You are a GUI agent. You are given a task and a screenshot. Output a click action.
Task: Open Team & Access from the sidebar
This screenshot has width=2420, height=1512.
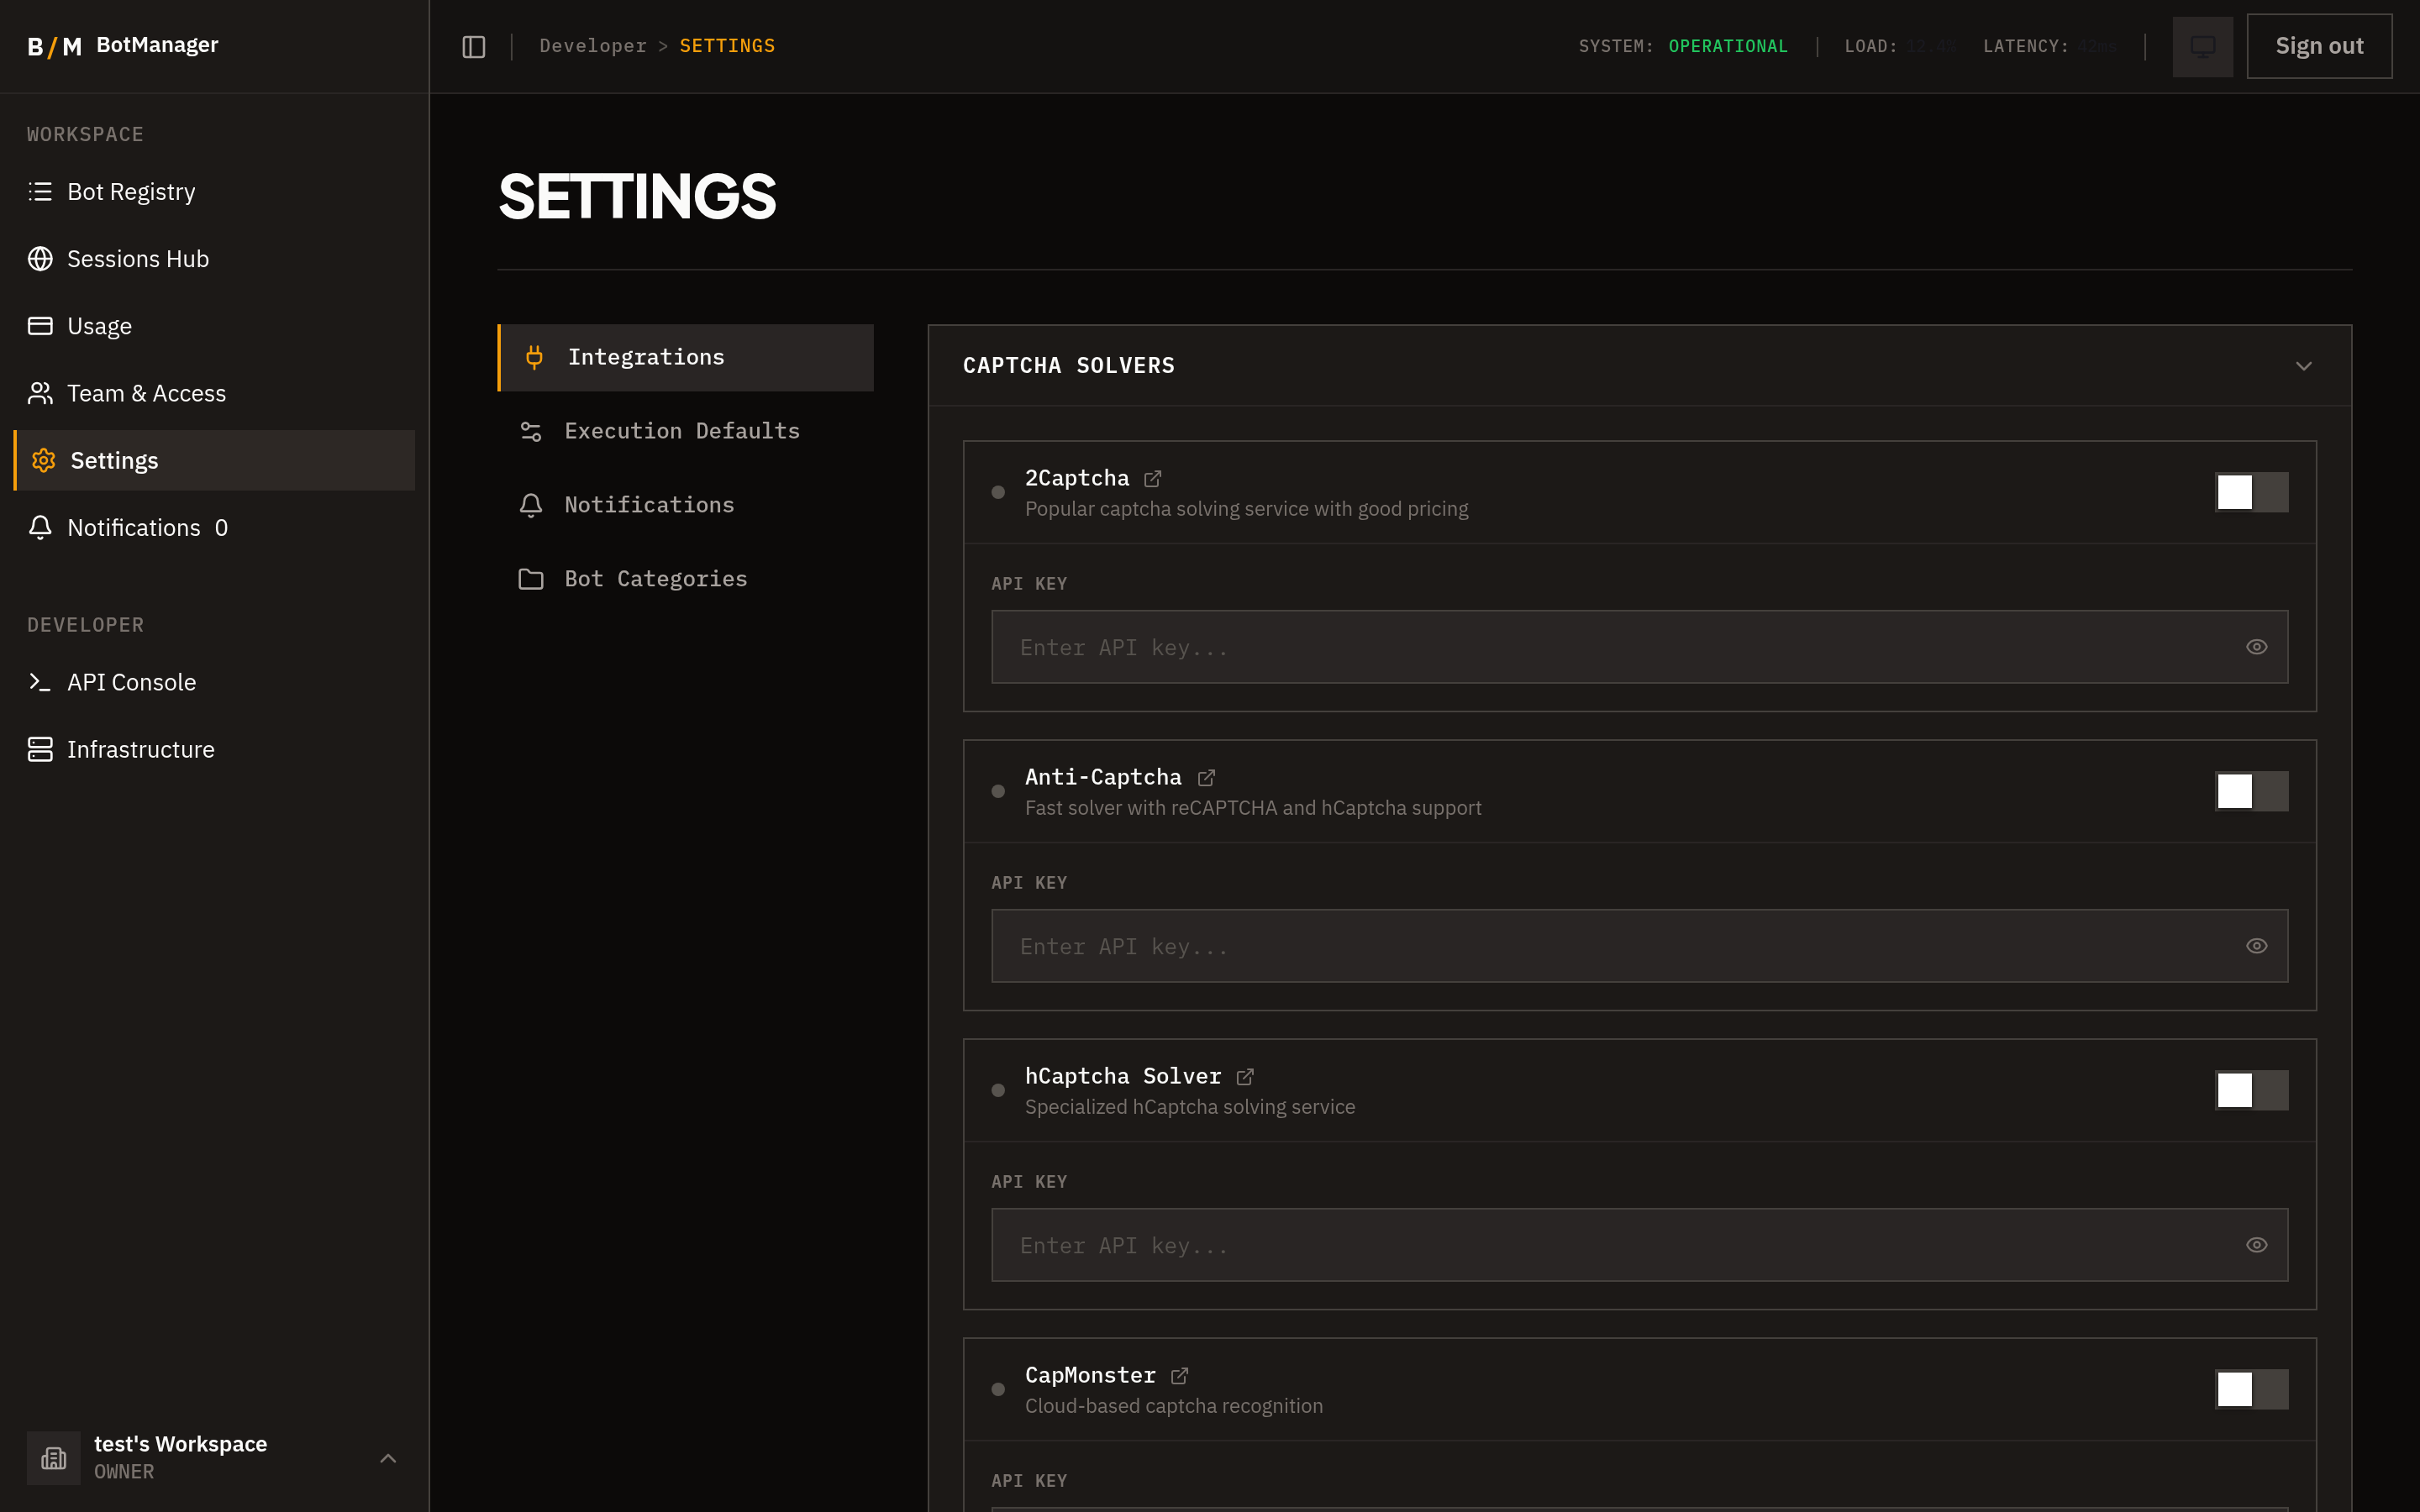pyautogui.click(x=146, y=393)
